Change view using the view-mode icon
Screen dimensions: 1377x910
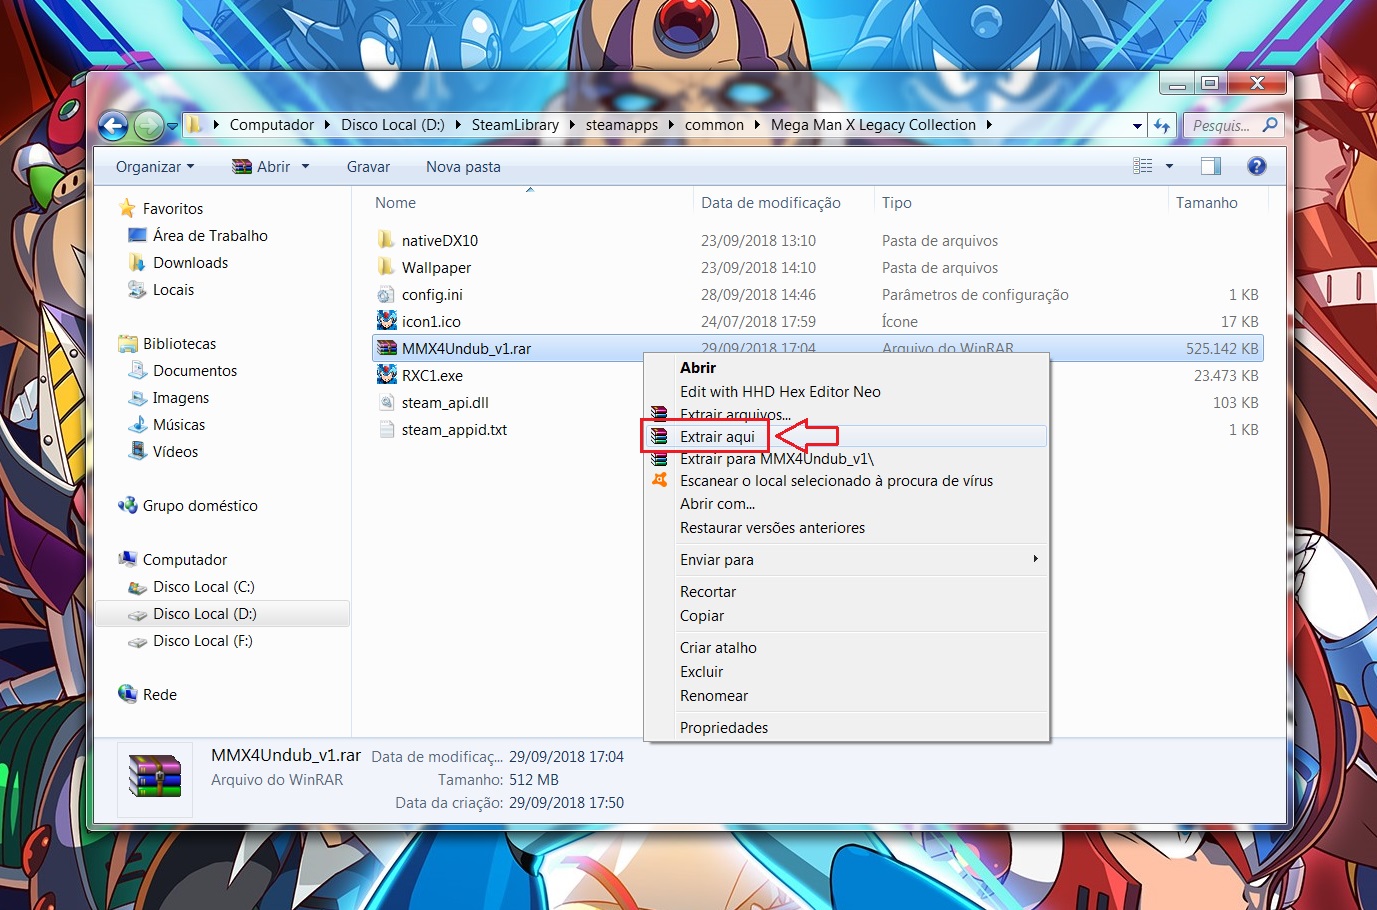(x=1143, y=166)
